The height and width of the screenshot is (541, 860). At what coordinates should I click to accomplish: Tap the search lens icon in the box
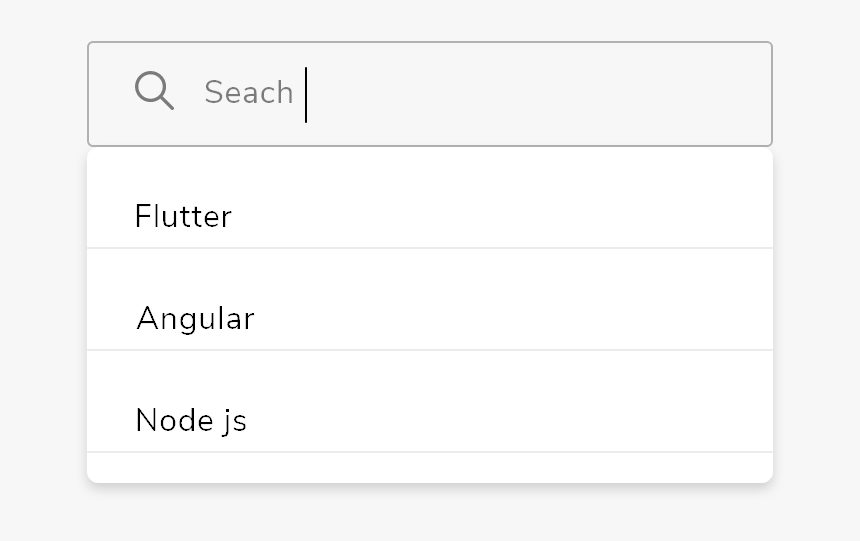point(154,91)
